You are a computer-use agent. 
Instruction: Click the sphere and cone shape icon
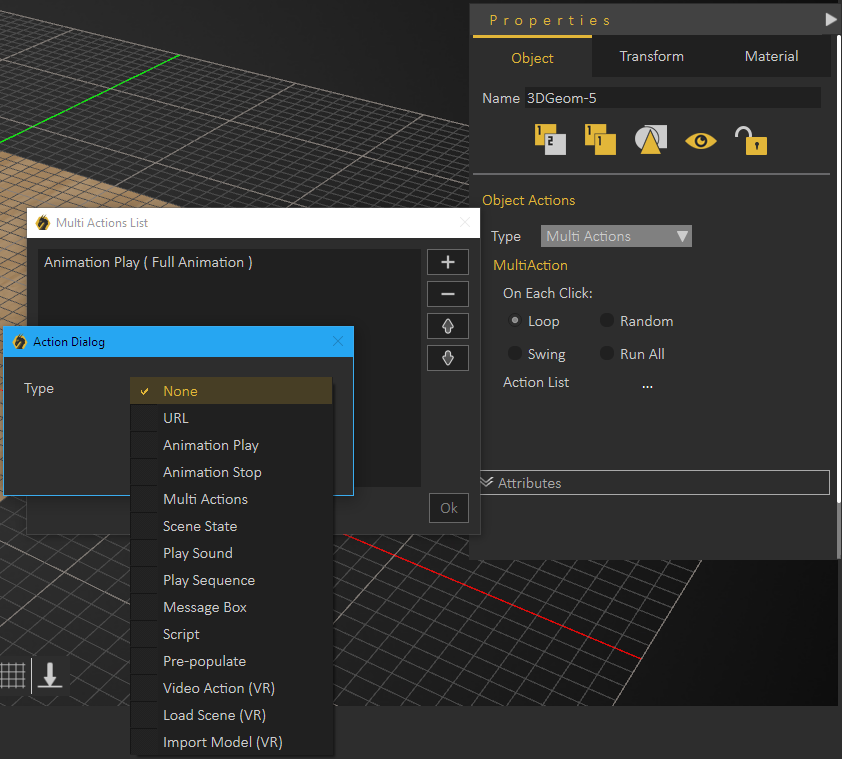pos(650,140)
